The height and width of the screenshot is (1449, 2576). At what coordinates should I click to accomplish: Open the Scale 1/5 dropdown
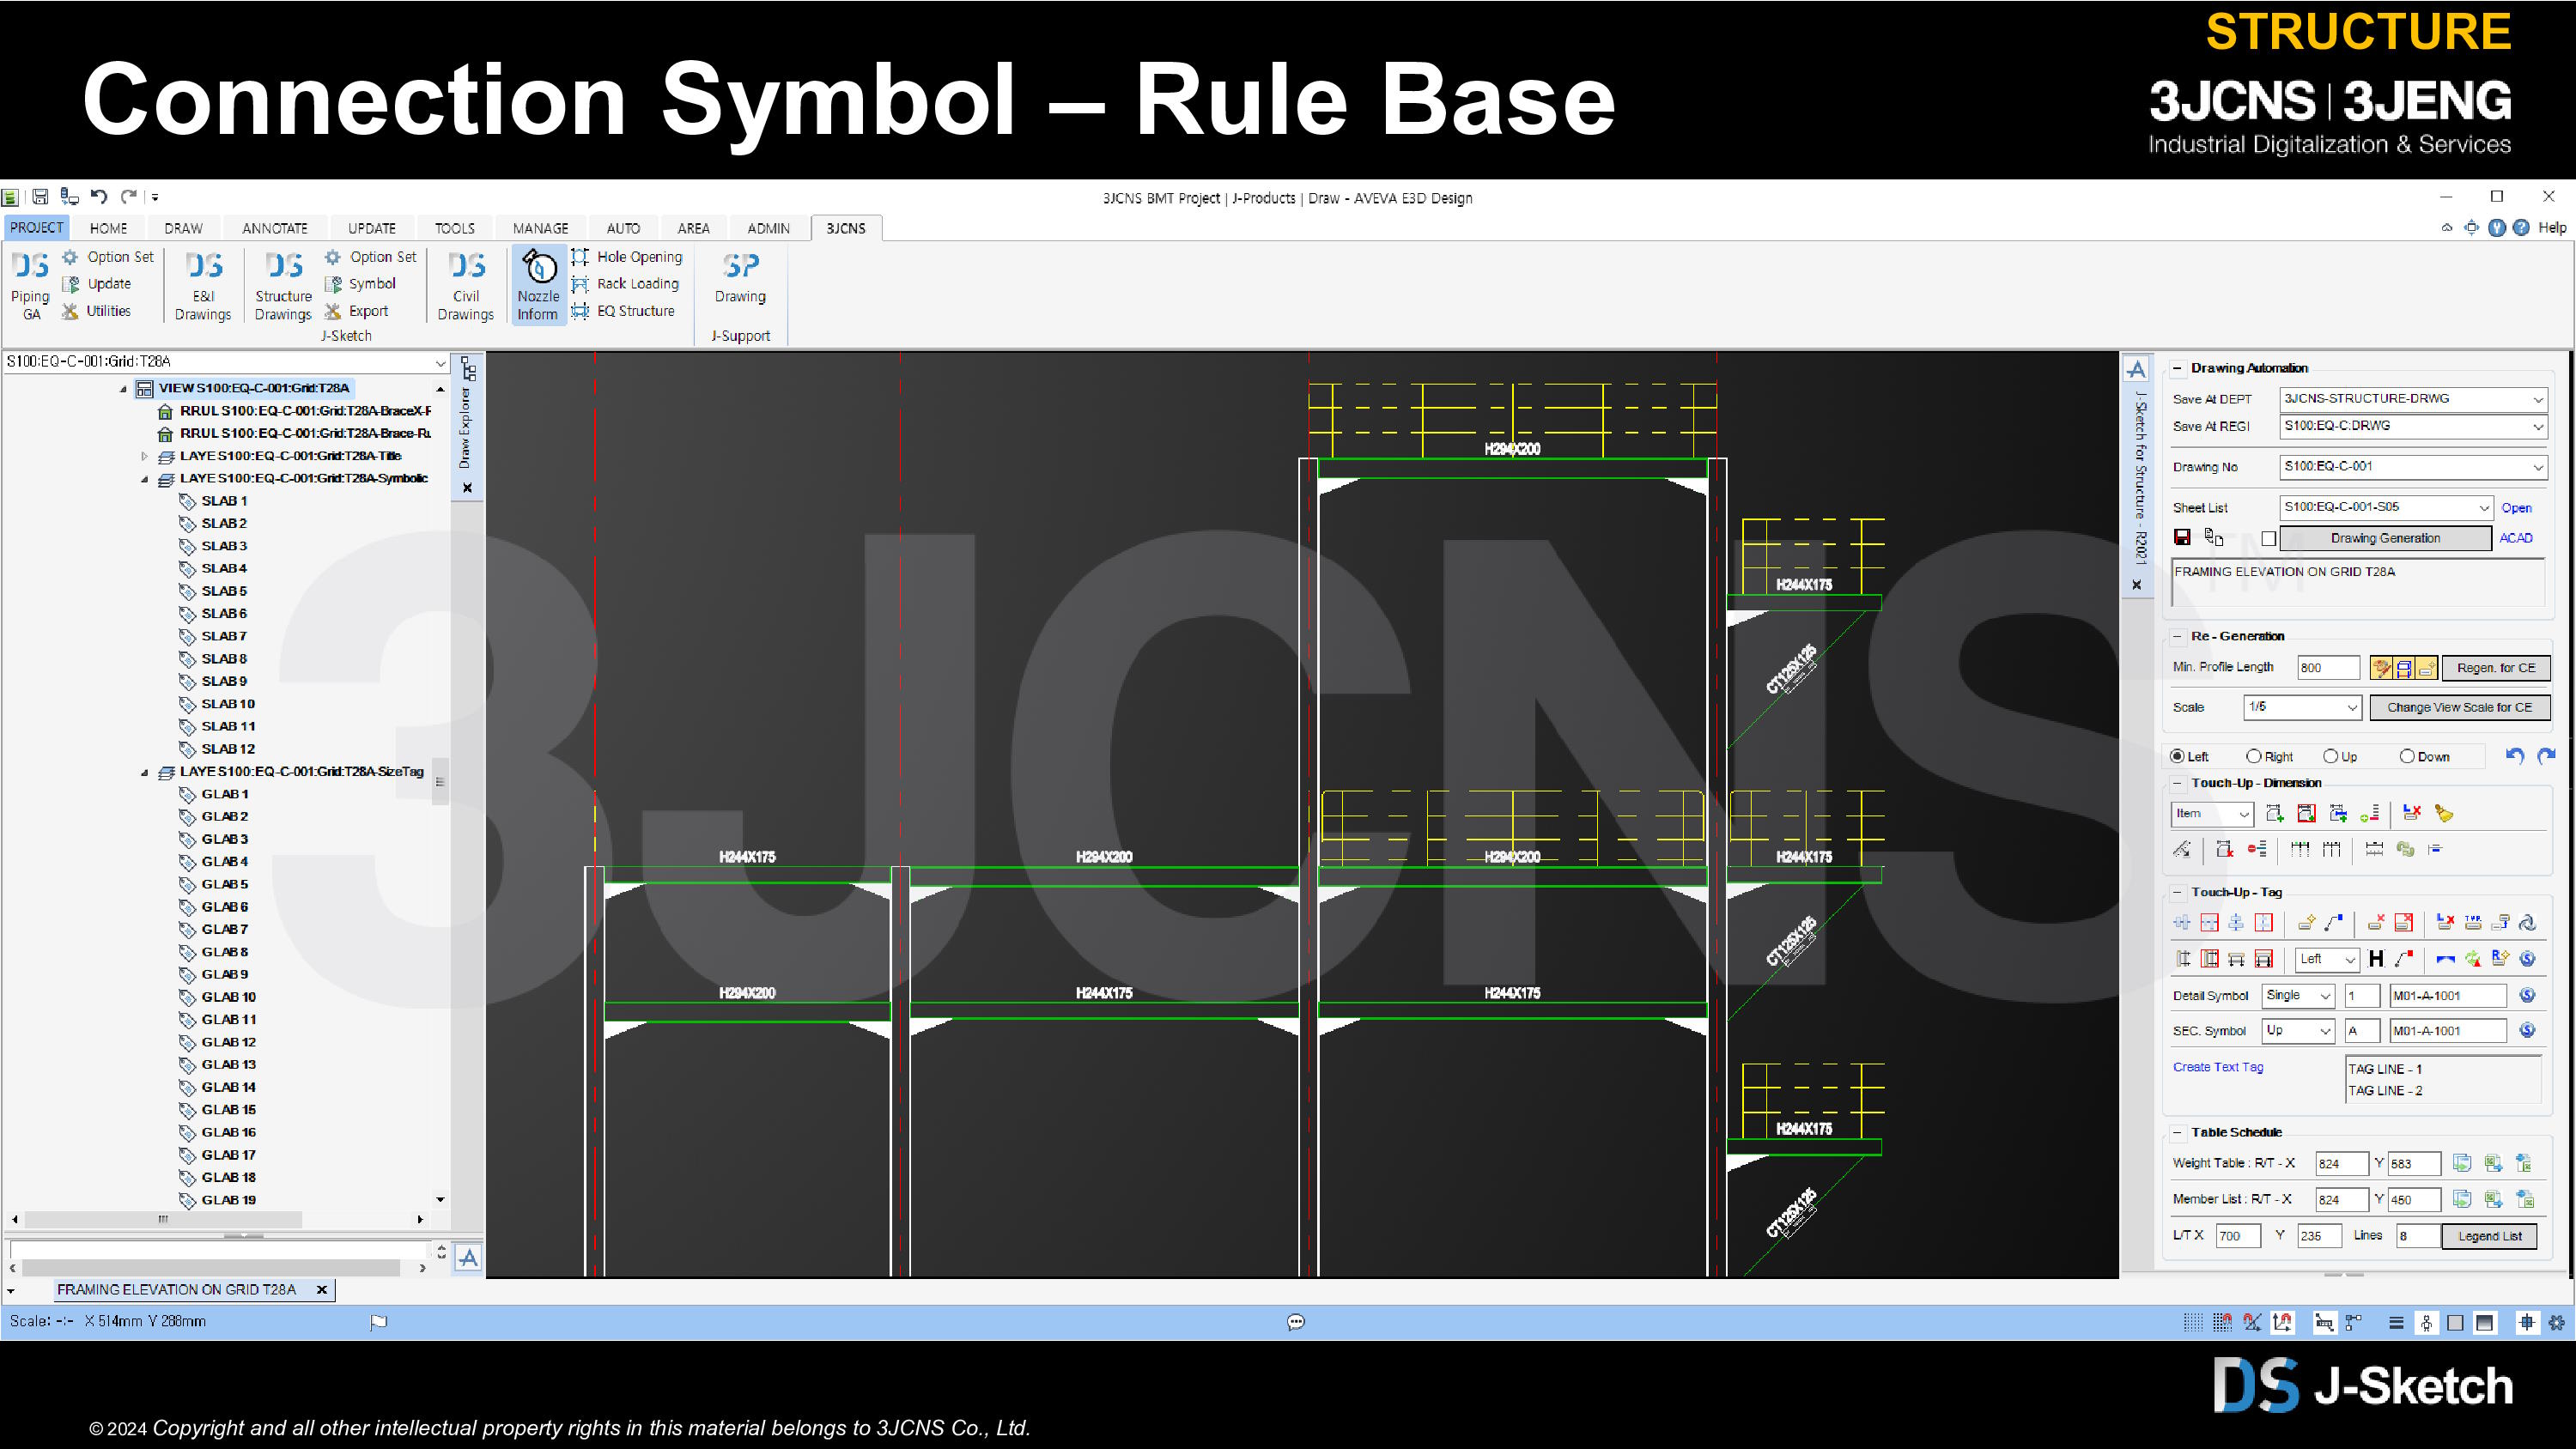point(2352,707)
